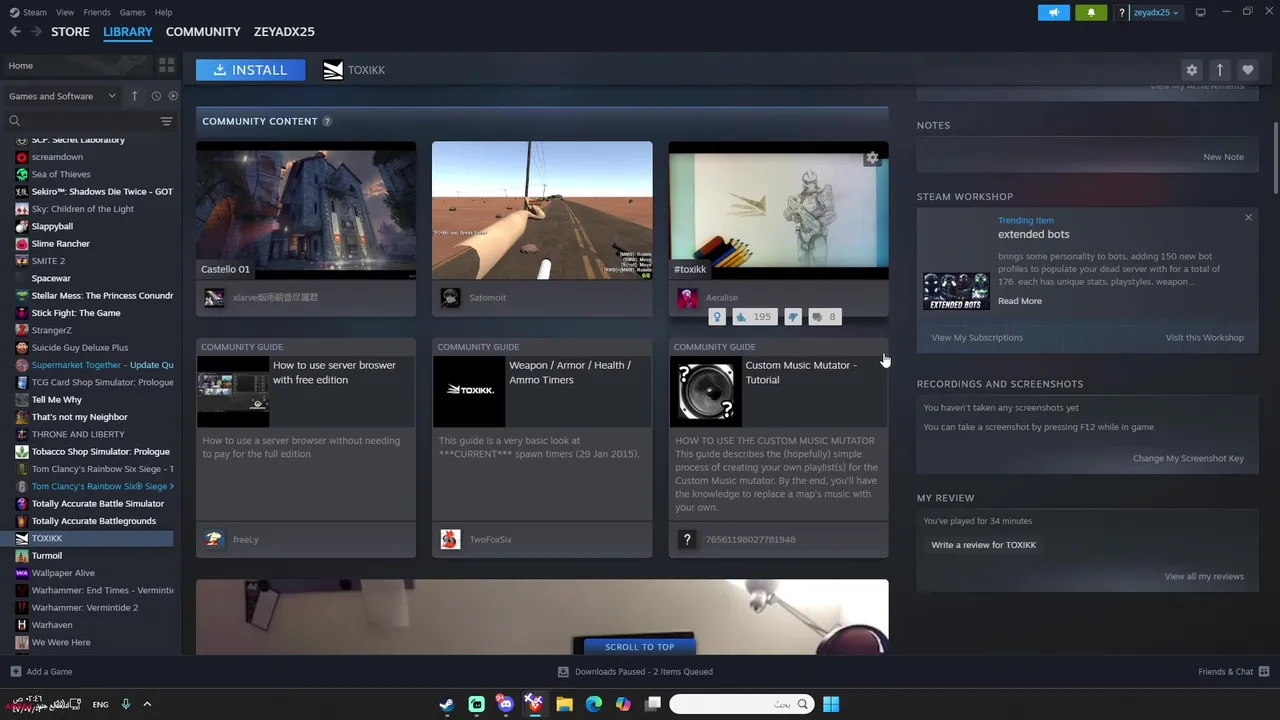Click the Home button in the sidebar

click(x=76, y=65)
